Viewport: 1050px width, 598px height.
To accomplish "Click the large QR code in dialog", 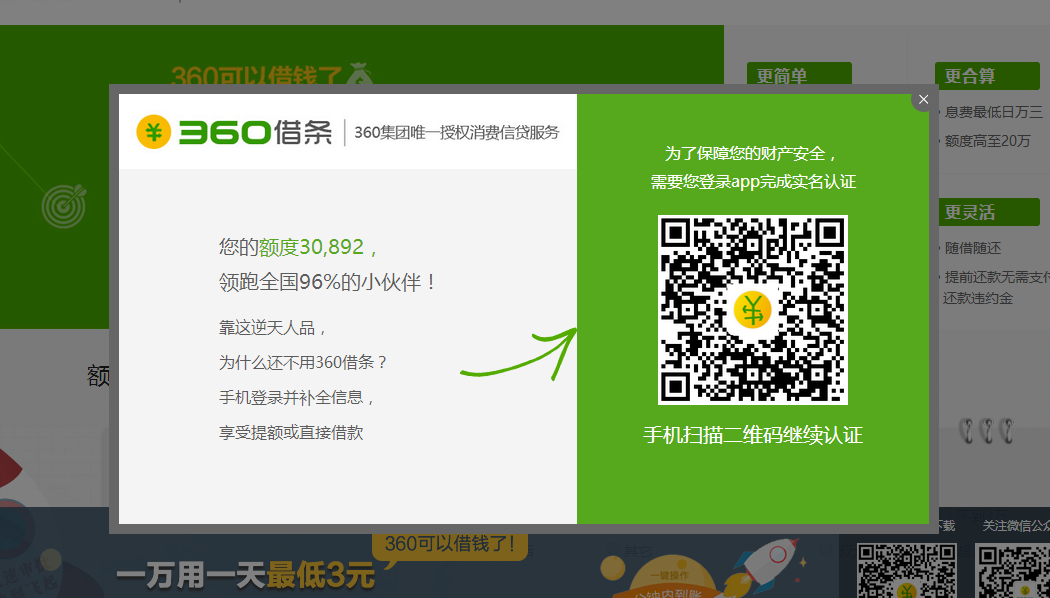I will pyautogui.click(x=753, y=309).
